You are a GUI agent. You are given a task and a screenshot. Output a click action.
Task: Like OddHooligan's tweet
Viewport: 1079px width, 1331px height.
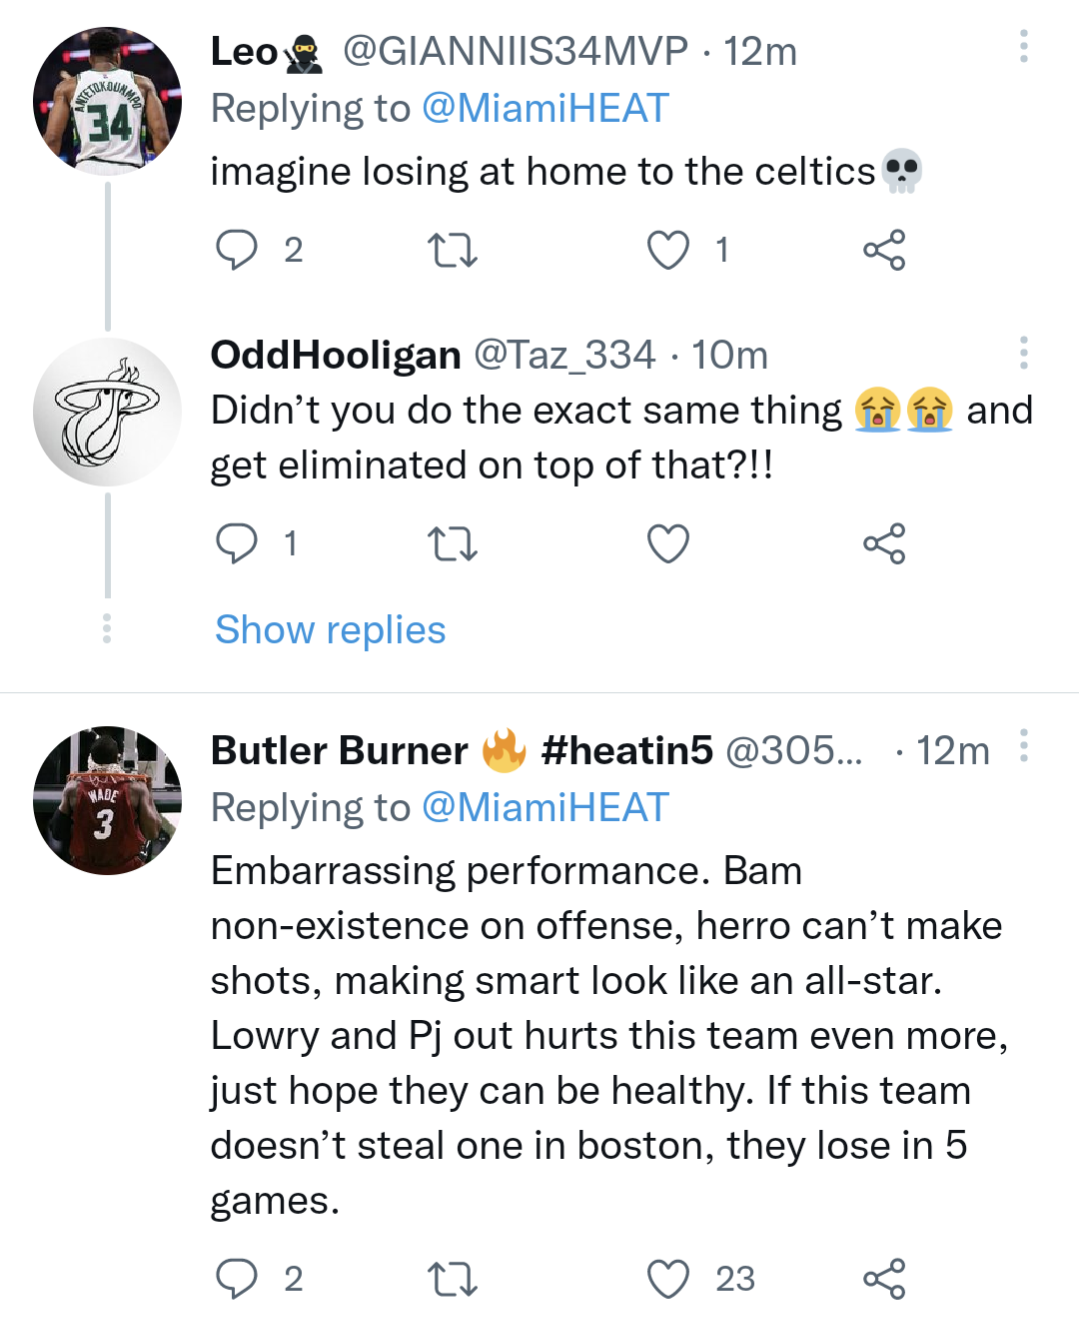[668, 544]
